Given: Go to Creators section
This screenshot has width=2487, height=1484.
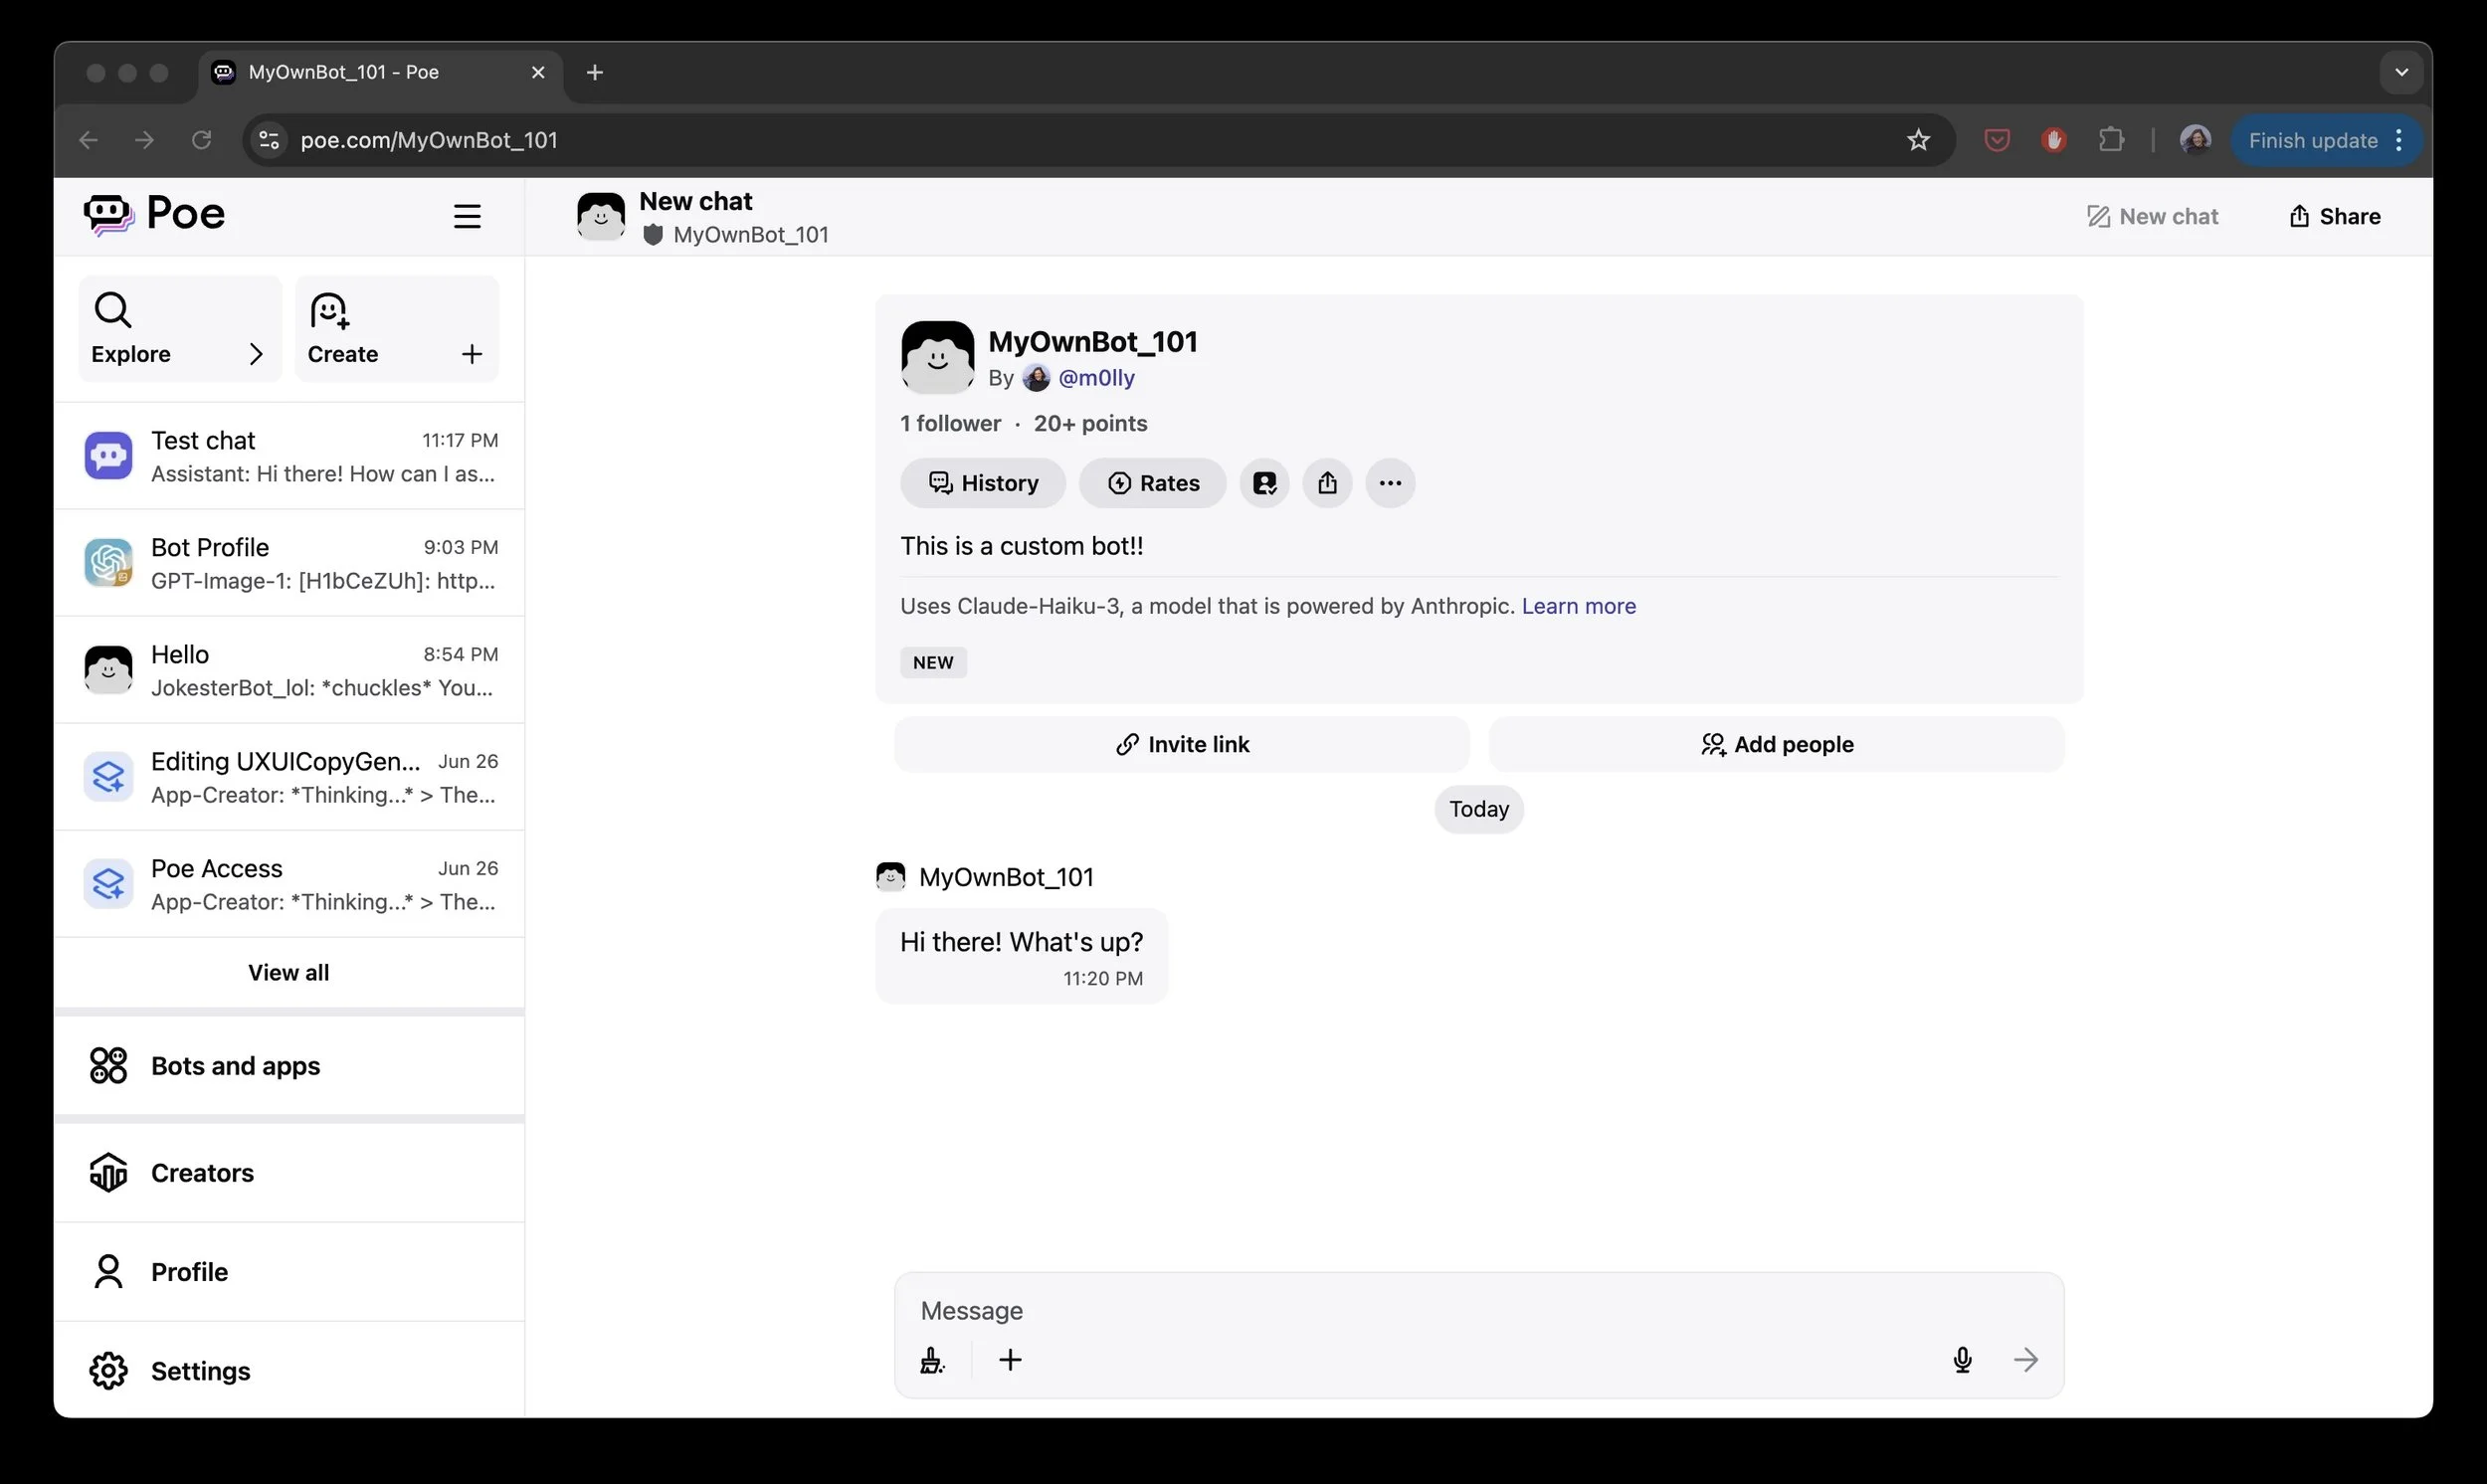Looking at the screenshot, I should pyautogui.click(x=202, y=1173).
